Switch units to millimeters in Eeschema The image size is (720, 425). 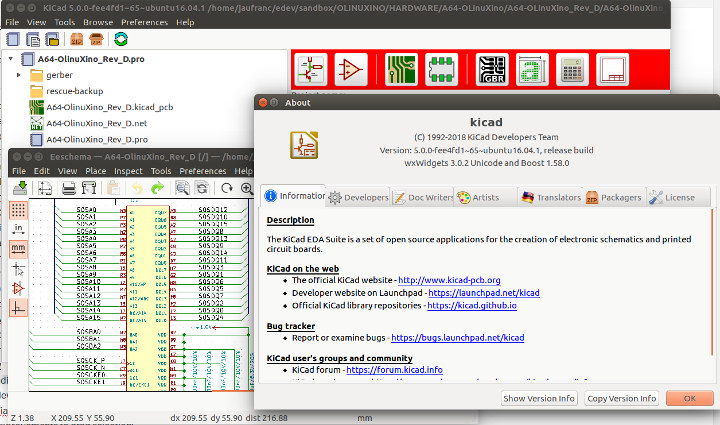18,249
